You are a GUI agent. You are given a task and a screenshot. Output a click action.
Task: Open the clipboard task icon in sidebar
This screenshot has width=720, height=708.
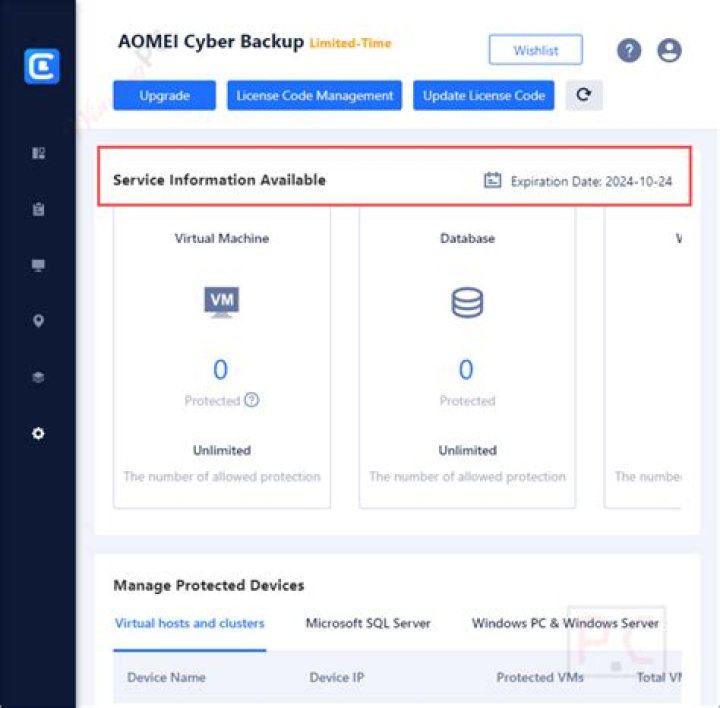pyautogui.click(x=39, y=209)
